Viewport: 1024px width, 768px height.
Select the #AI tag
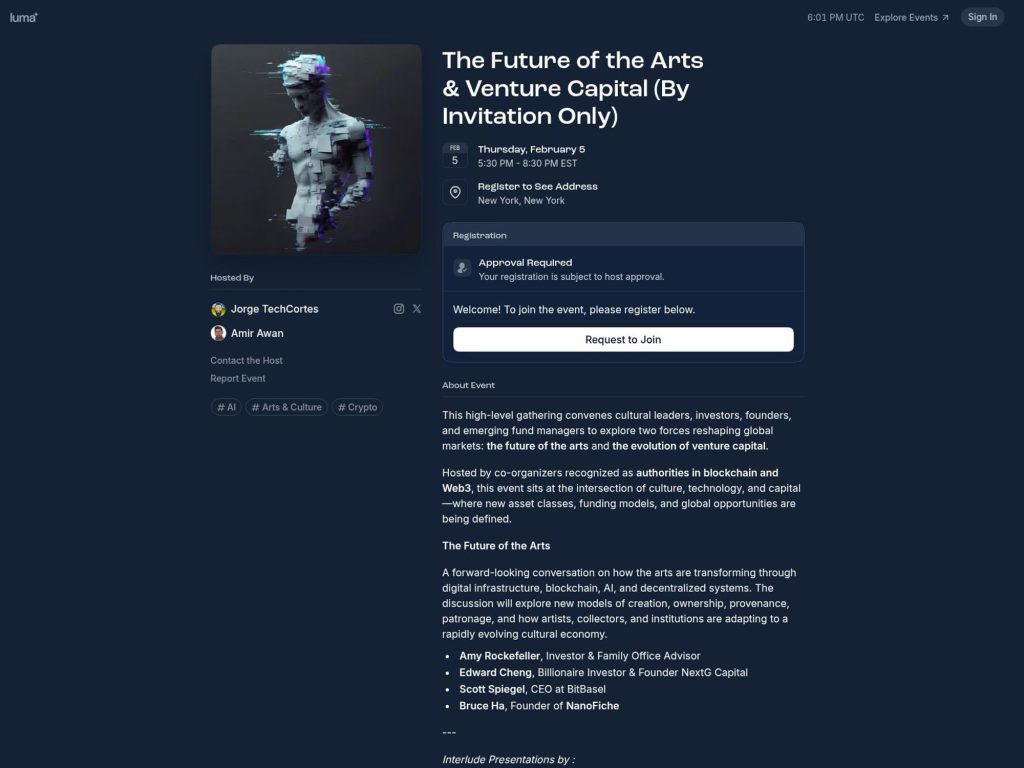click(x=226, y=407)
